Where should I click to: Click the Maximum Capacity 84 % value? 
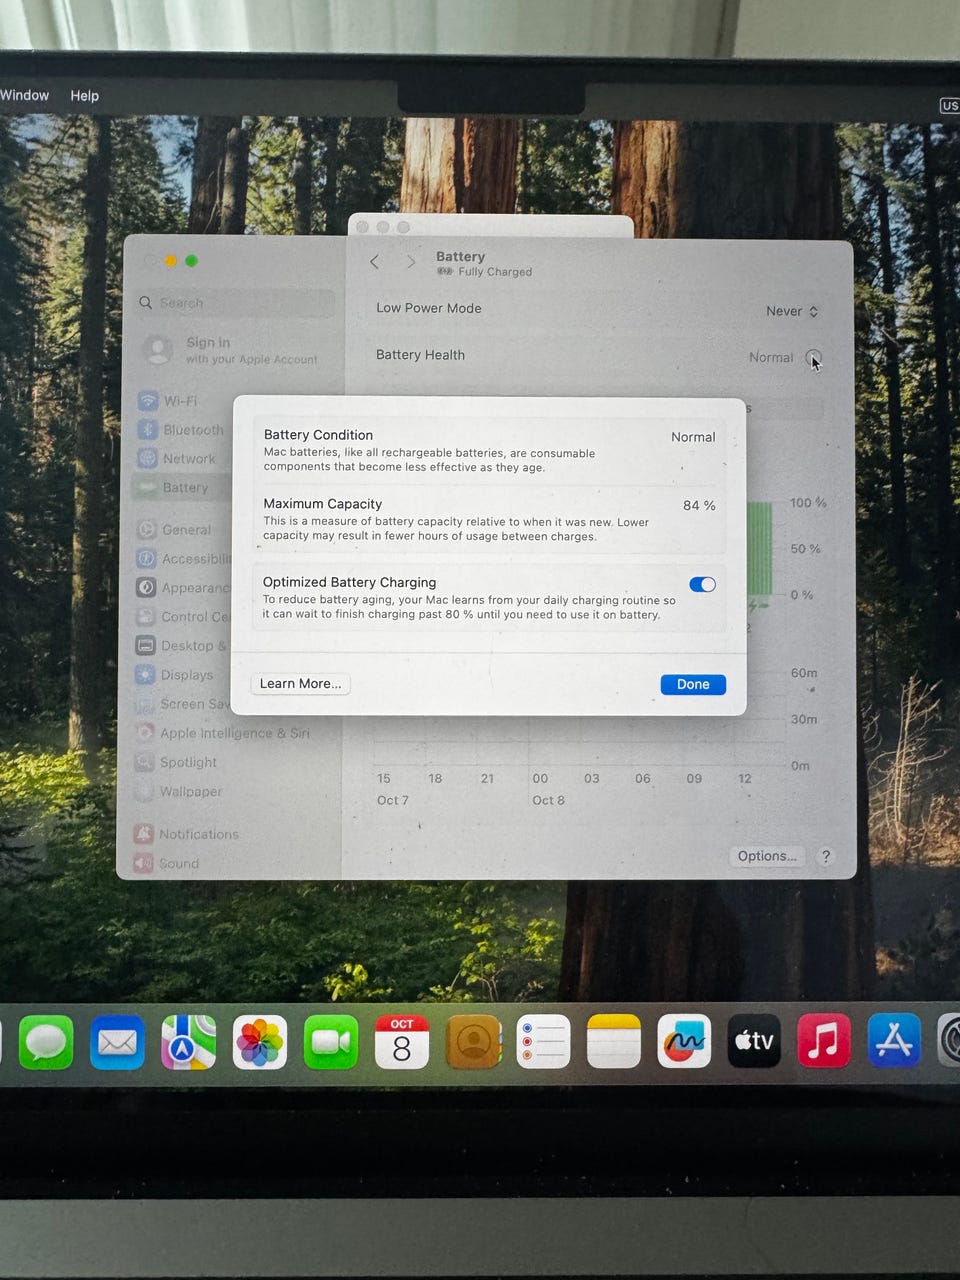pyautogui.click(x=699, y=506)
